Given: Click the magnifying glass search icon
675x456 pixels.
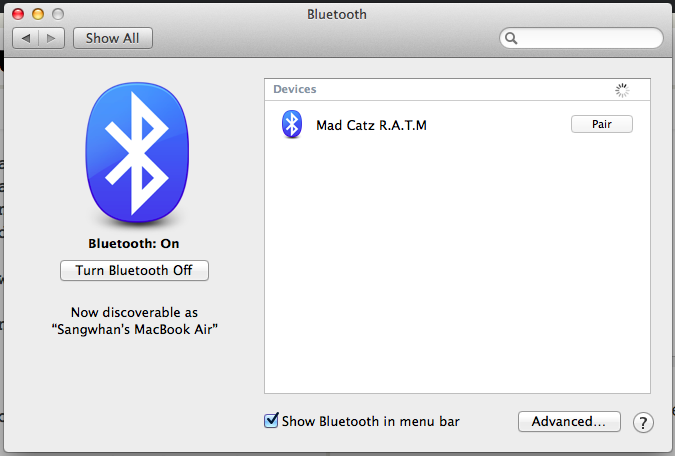Looking at the screenshot, I should click(511, 38).
